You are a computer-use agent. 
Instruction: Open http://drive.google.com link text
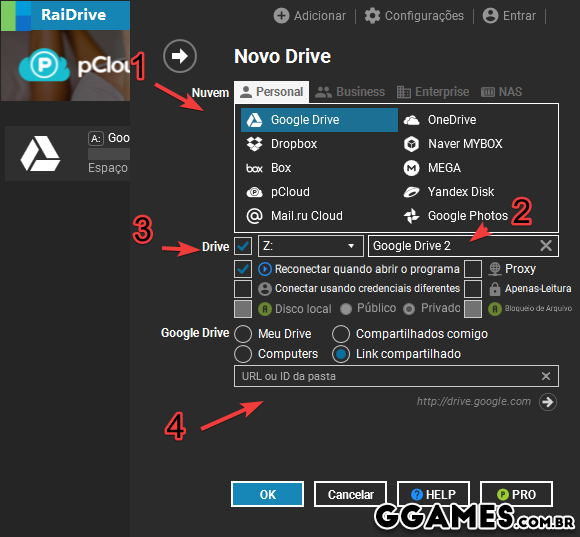coord(474,402)
